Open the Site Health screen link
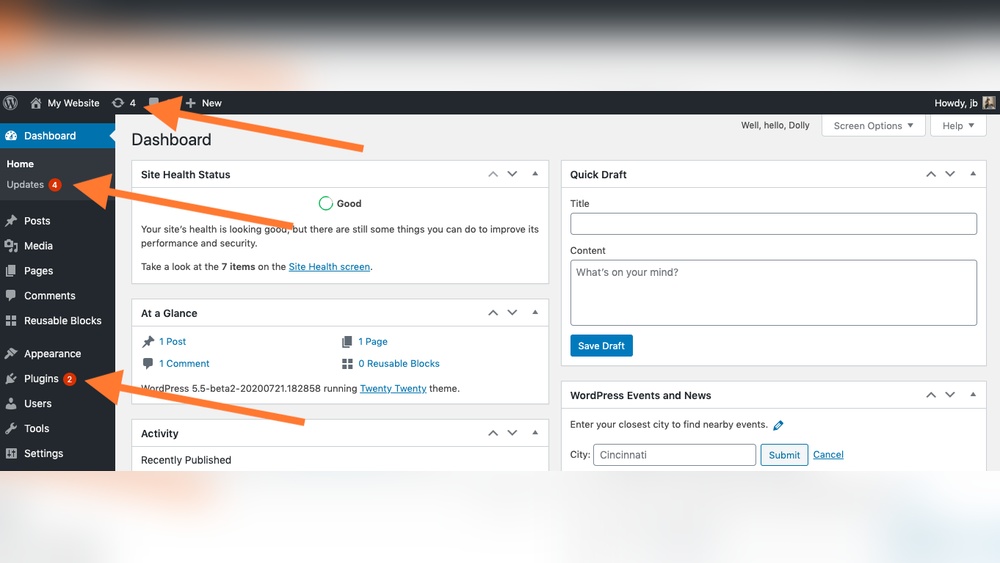 329,267
